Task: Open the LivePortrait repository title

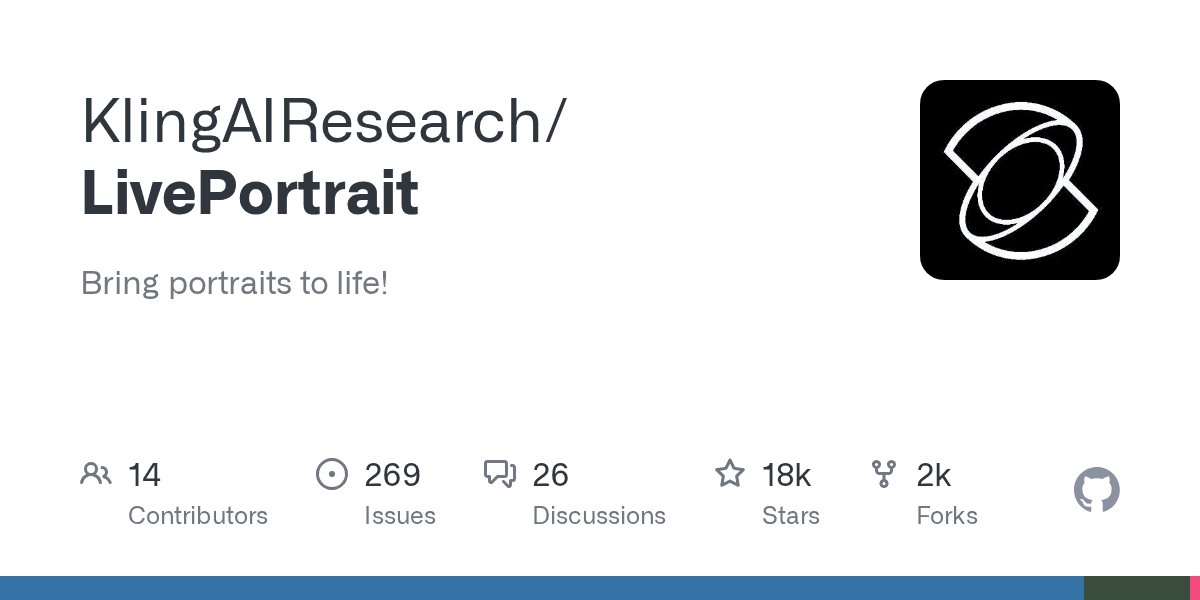Action: click(250, 193)
